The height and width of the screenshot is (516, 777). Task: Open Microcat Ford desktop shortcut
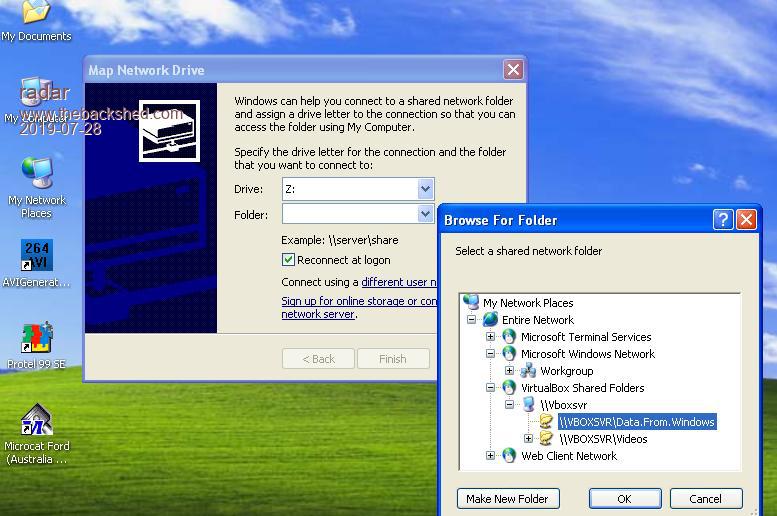(x=37, y=419)
